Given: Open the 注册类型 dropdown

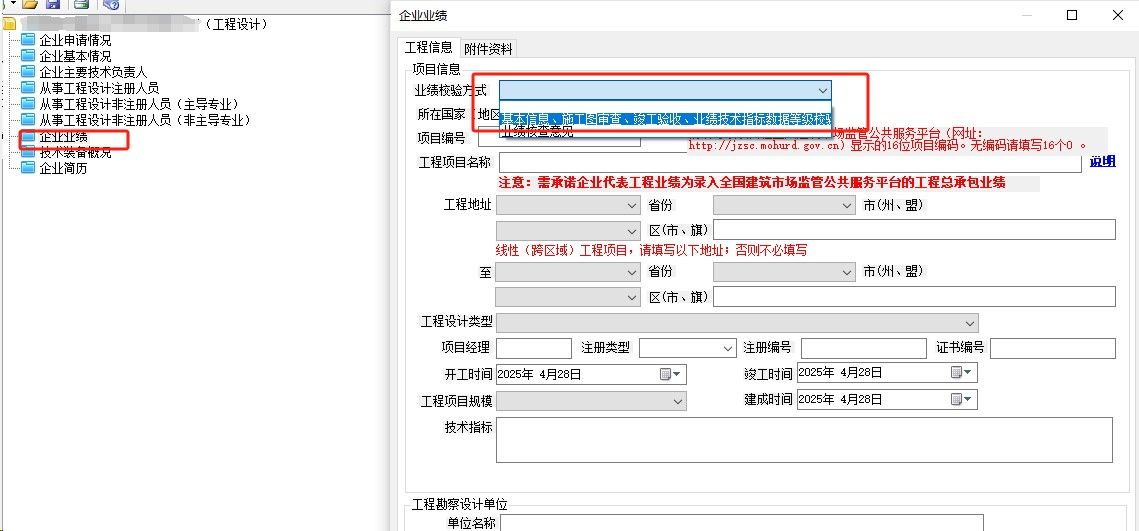Looking at the screenshot, I should tap(727, 348).
